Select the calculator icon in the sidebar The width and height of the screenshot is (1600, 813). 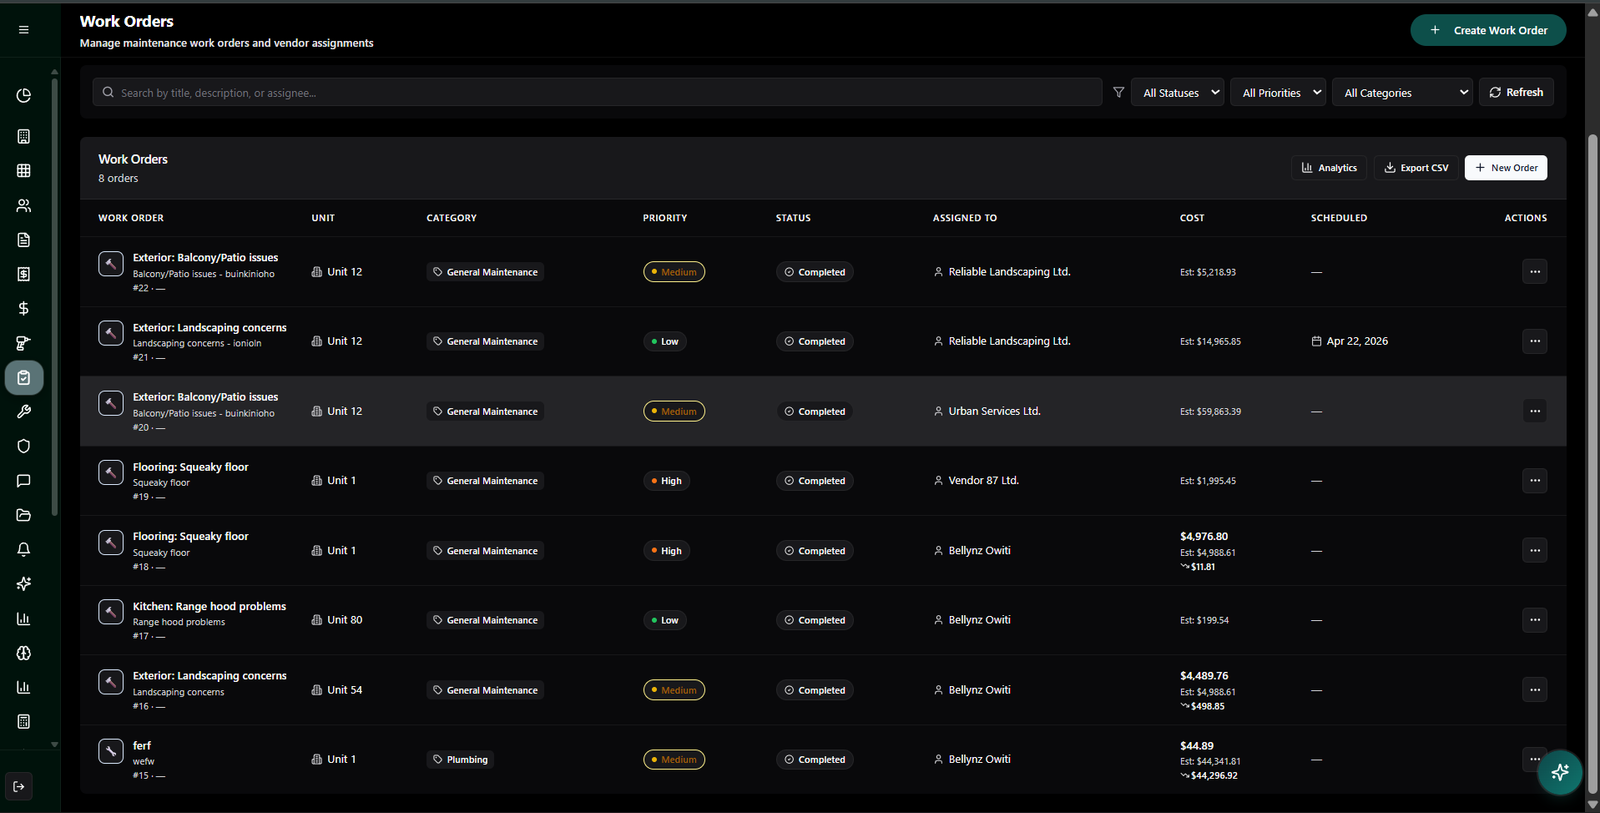(x=24, y=721)
